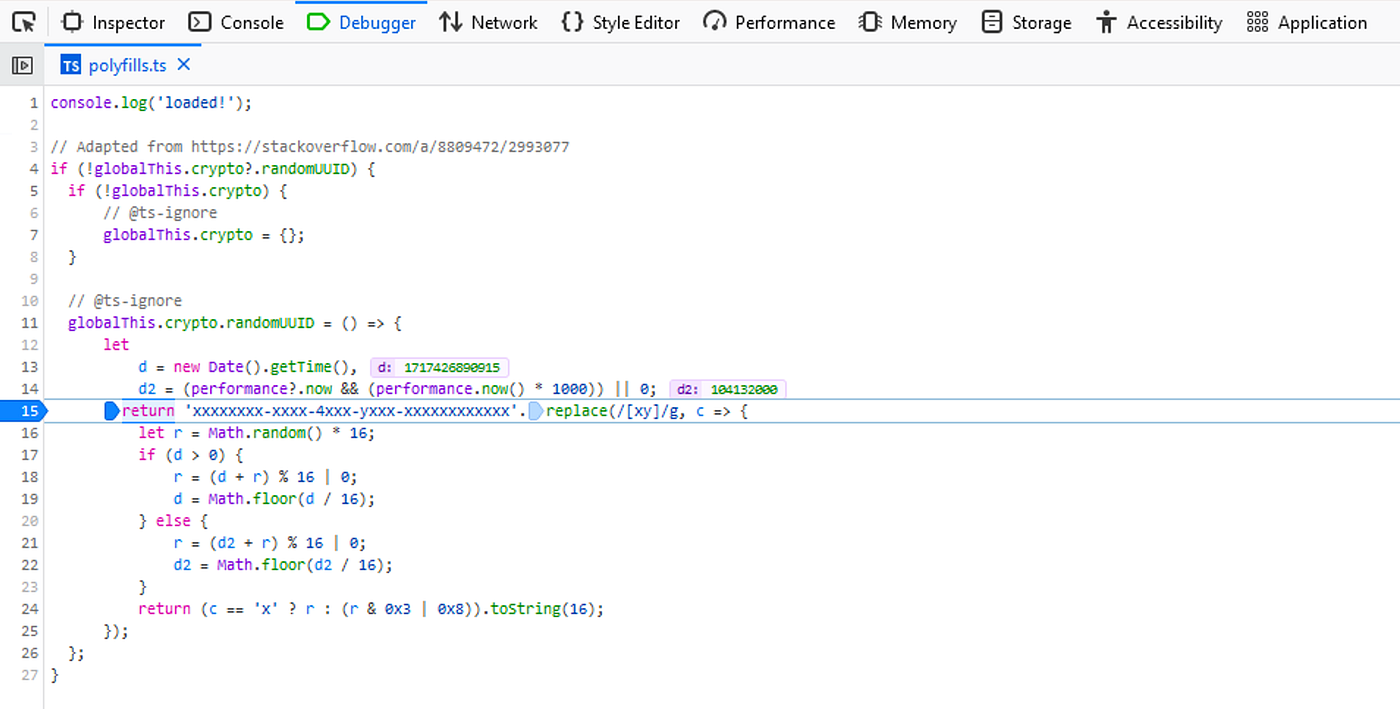This screenshot has width=1400, height=709.
Task: Open the Application panel
Action: pyautogui.click(x=1306, y=21)
